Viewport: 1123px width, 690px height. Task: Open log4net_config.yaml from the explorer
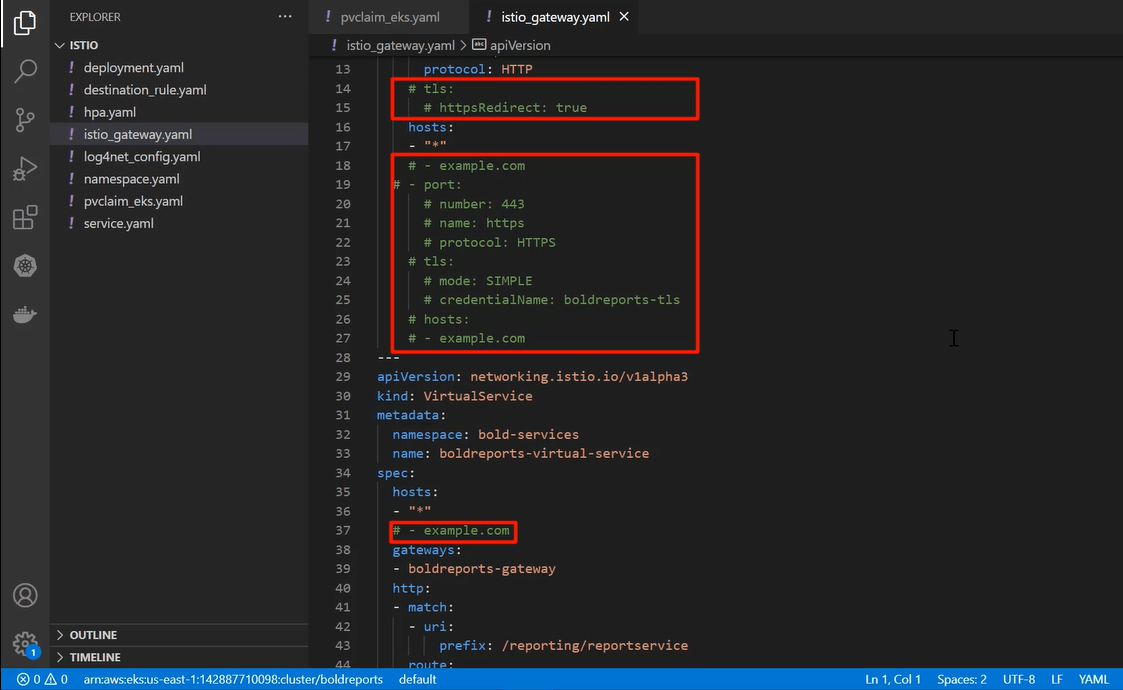tap(142, 157)
